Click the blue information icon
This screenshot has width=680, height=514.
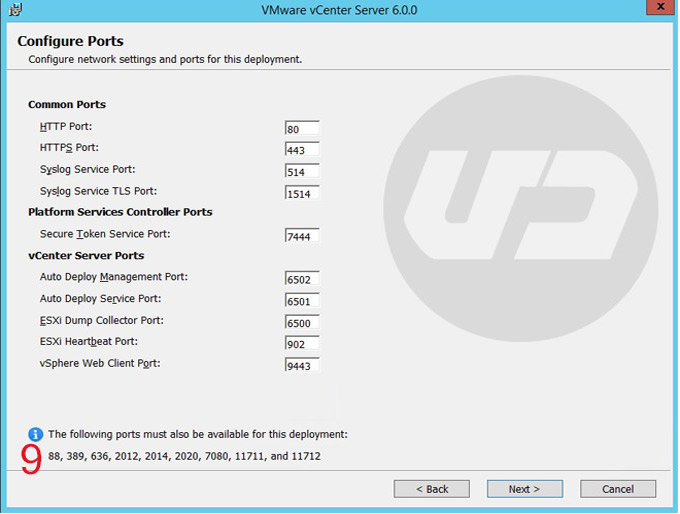(x=36, y=434)
